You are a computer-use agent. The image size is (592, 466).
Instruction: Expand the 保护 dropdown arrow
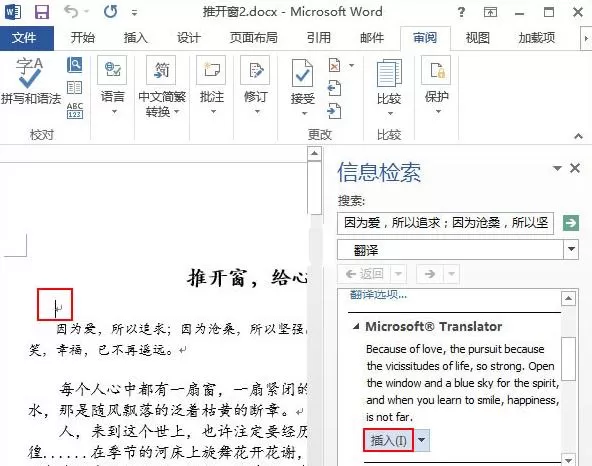click(438, 112)
